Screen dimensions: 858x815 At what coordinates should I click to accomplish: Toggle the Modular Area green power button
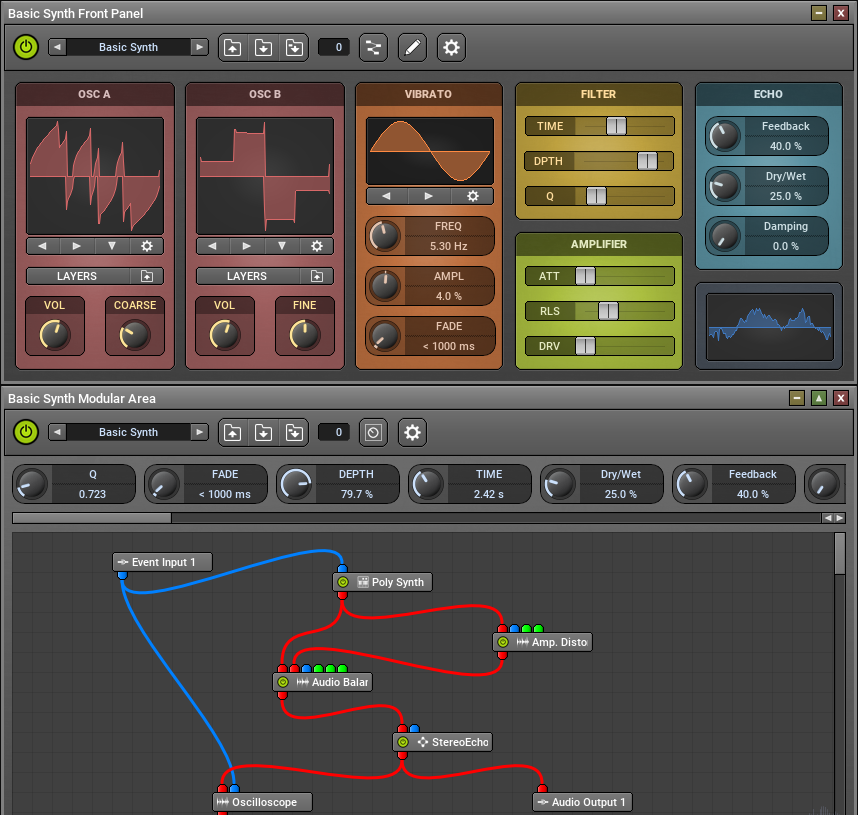(26, 432)
